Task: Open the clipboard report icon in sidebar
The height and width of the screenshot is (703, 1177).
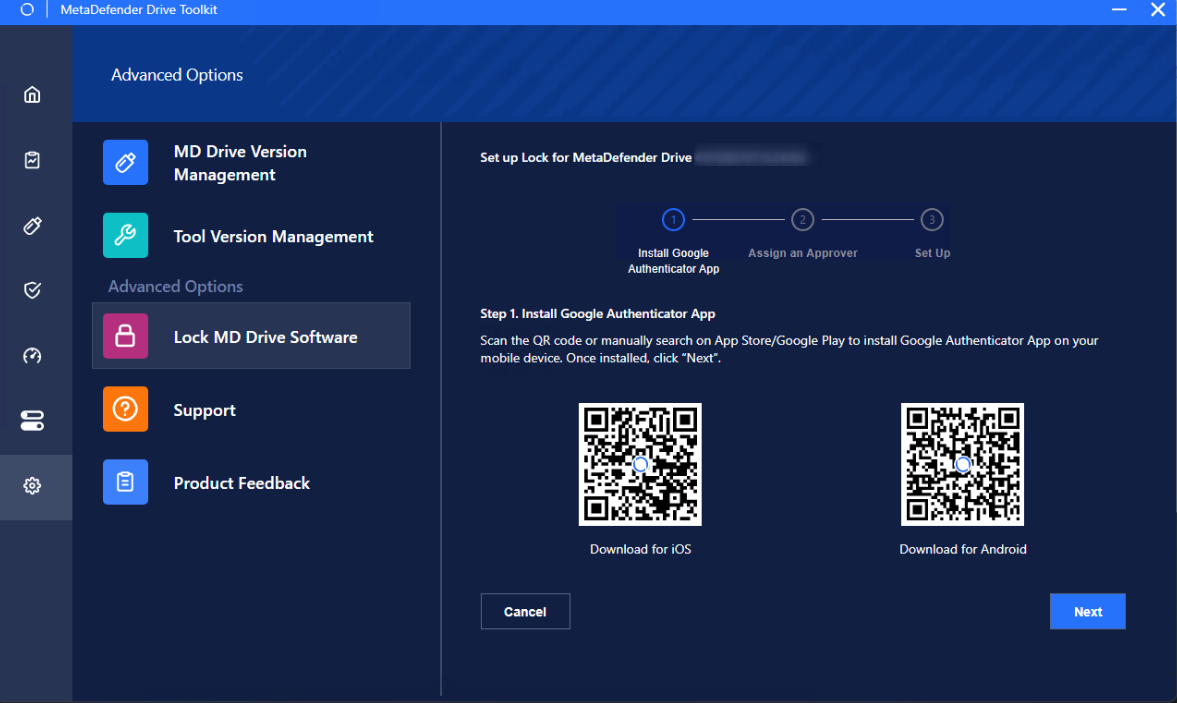Action: point(32,160)
